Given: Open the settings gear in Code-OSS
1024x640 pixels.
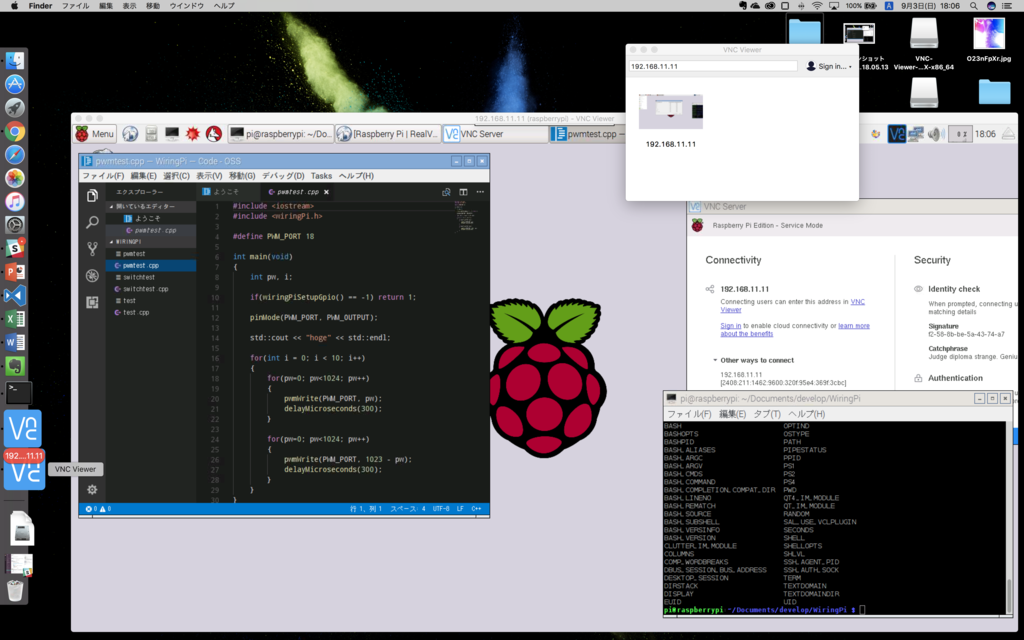Looking at the screenshot, I should (x=92, y=489).
